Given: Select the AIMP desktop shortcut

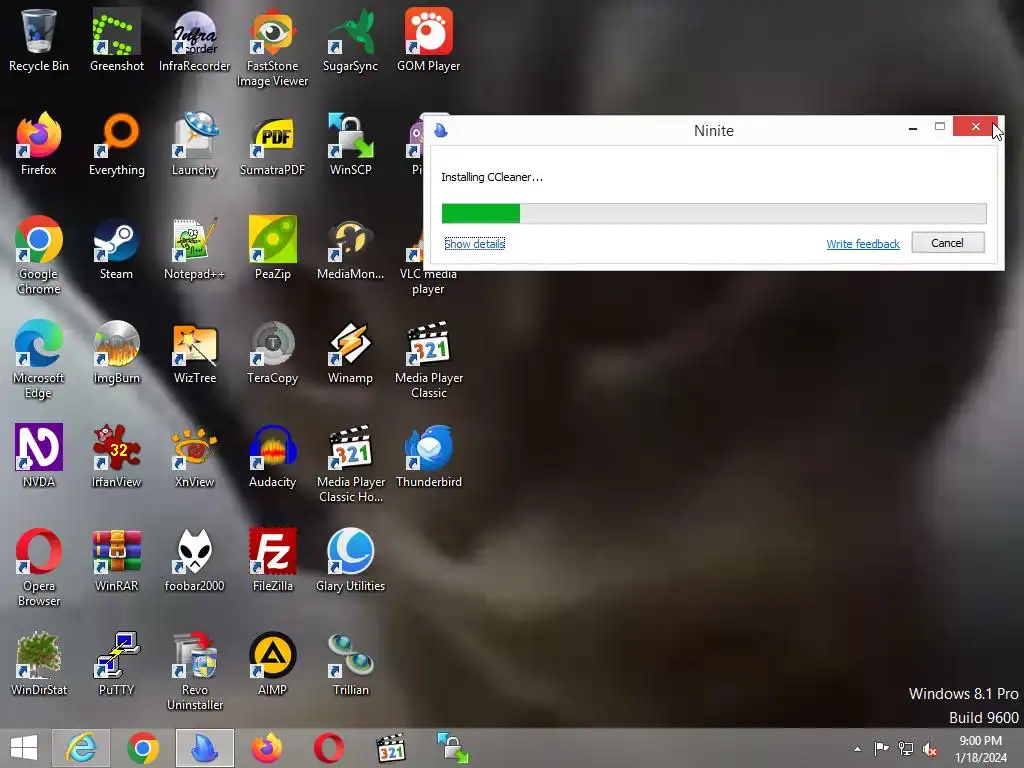Looking at the screenshot, I should tap(272, 664).
